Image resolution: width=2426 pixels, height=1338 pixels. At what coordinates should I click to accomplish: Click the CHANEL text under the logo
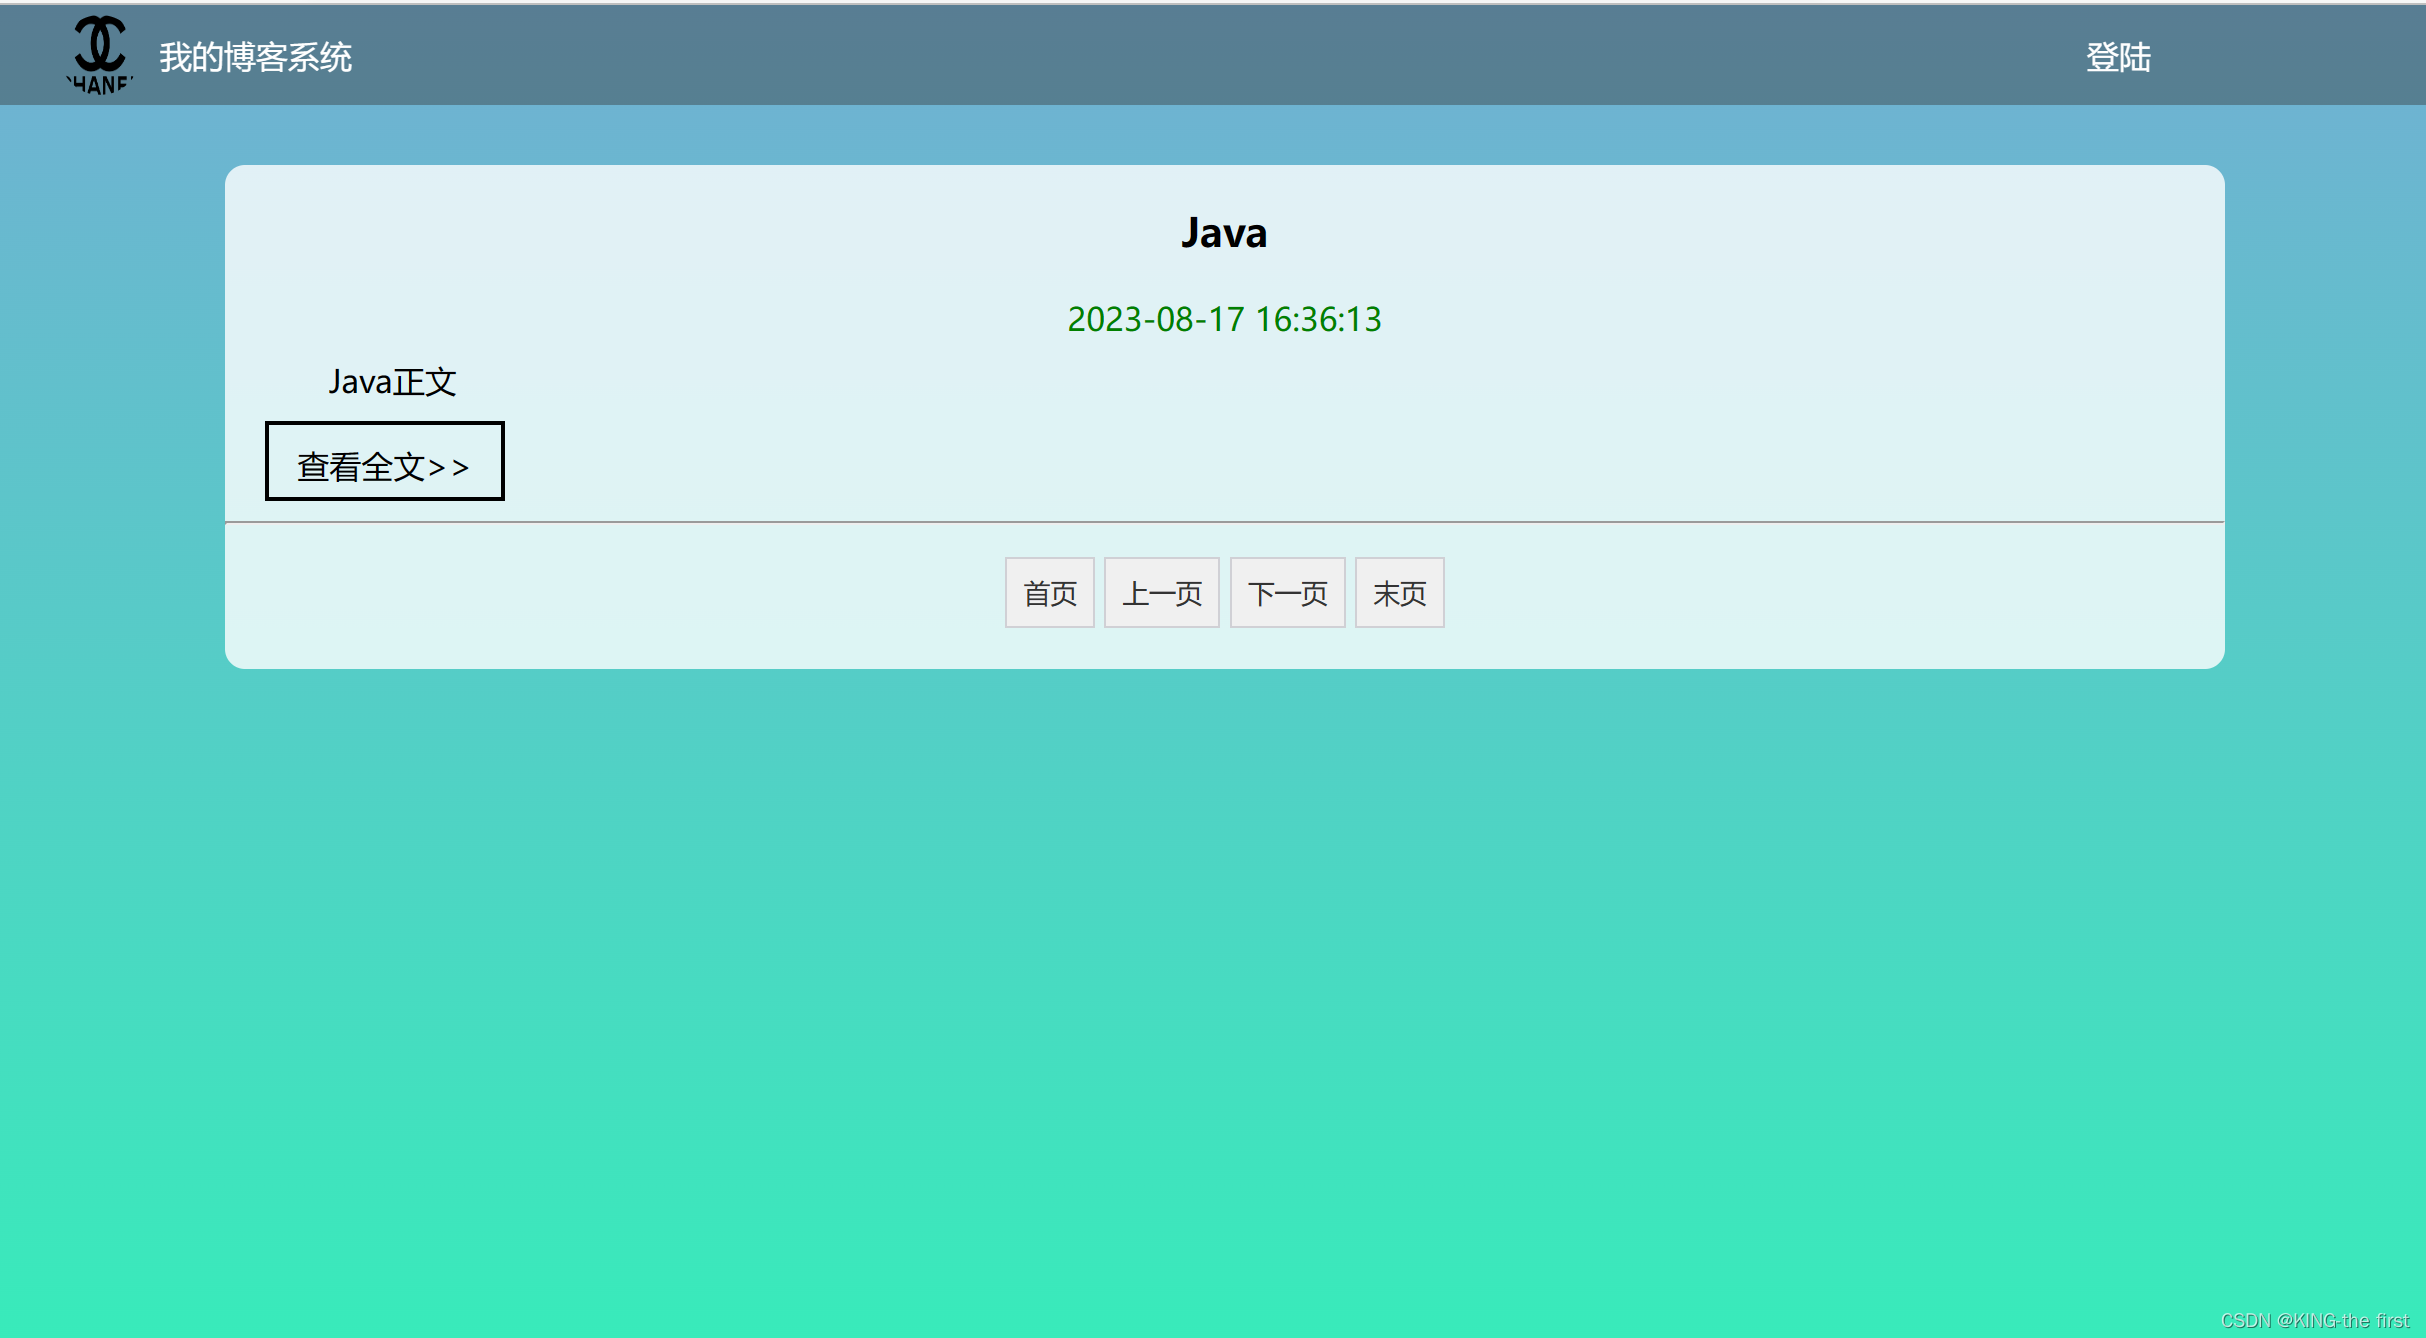tap(100, 85)
